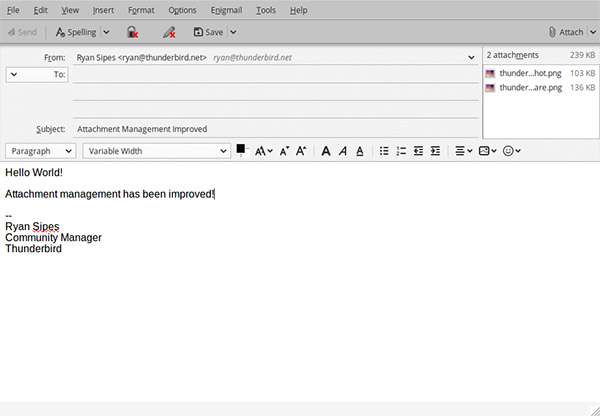The height and width of the screenshot is (416, 600).
Task: Open the Tools menu
Action: [266, 10]
